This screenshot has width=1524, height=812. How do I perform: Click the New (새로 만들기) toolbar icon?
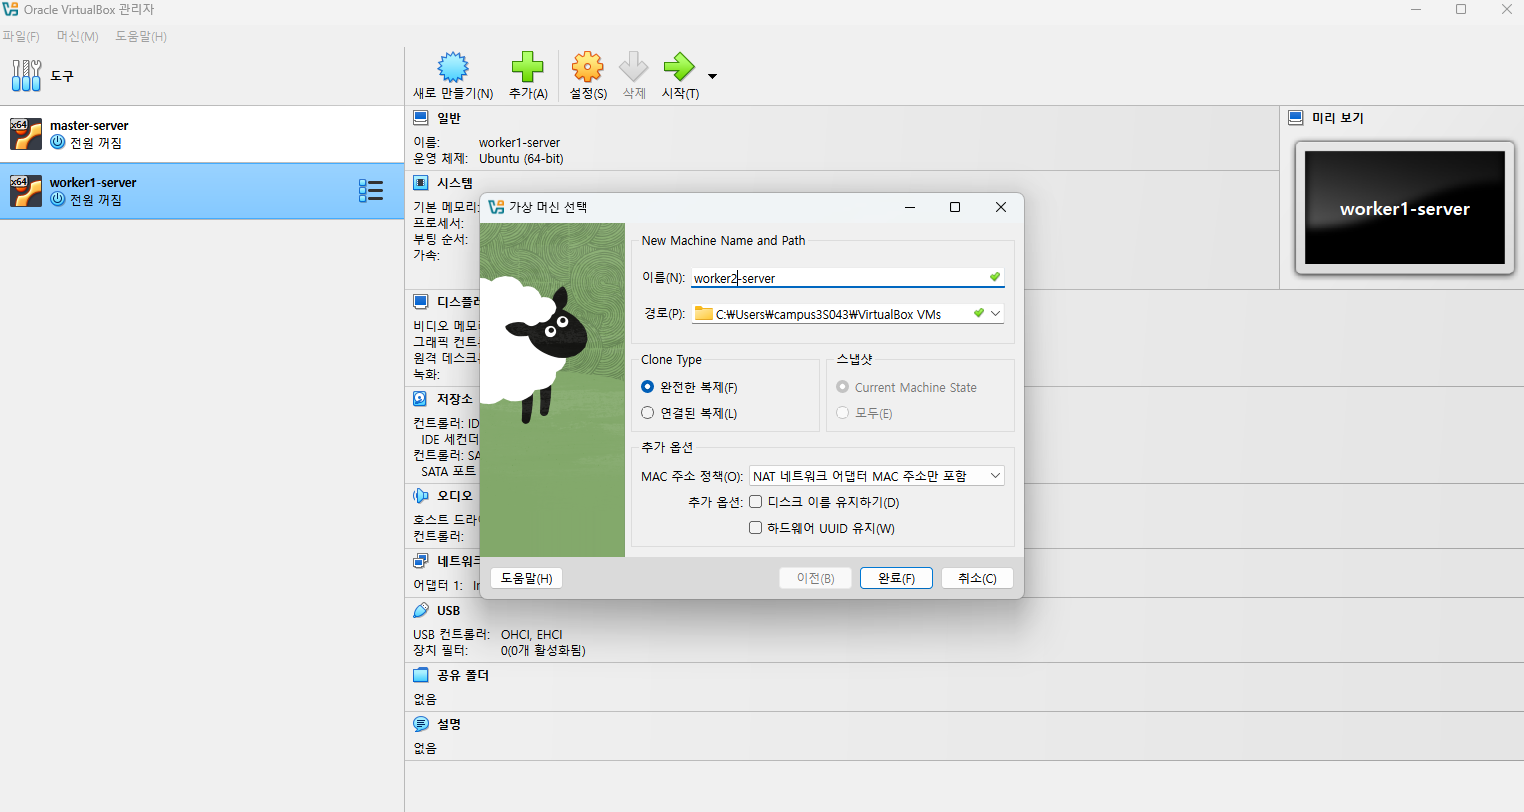[x=453, y=67]
